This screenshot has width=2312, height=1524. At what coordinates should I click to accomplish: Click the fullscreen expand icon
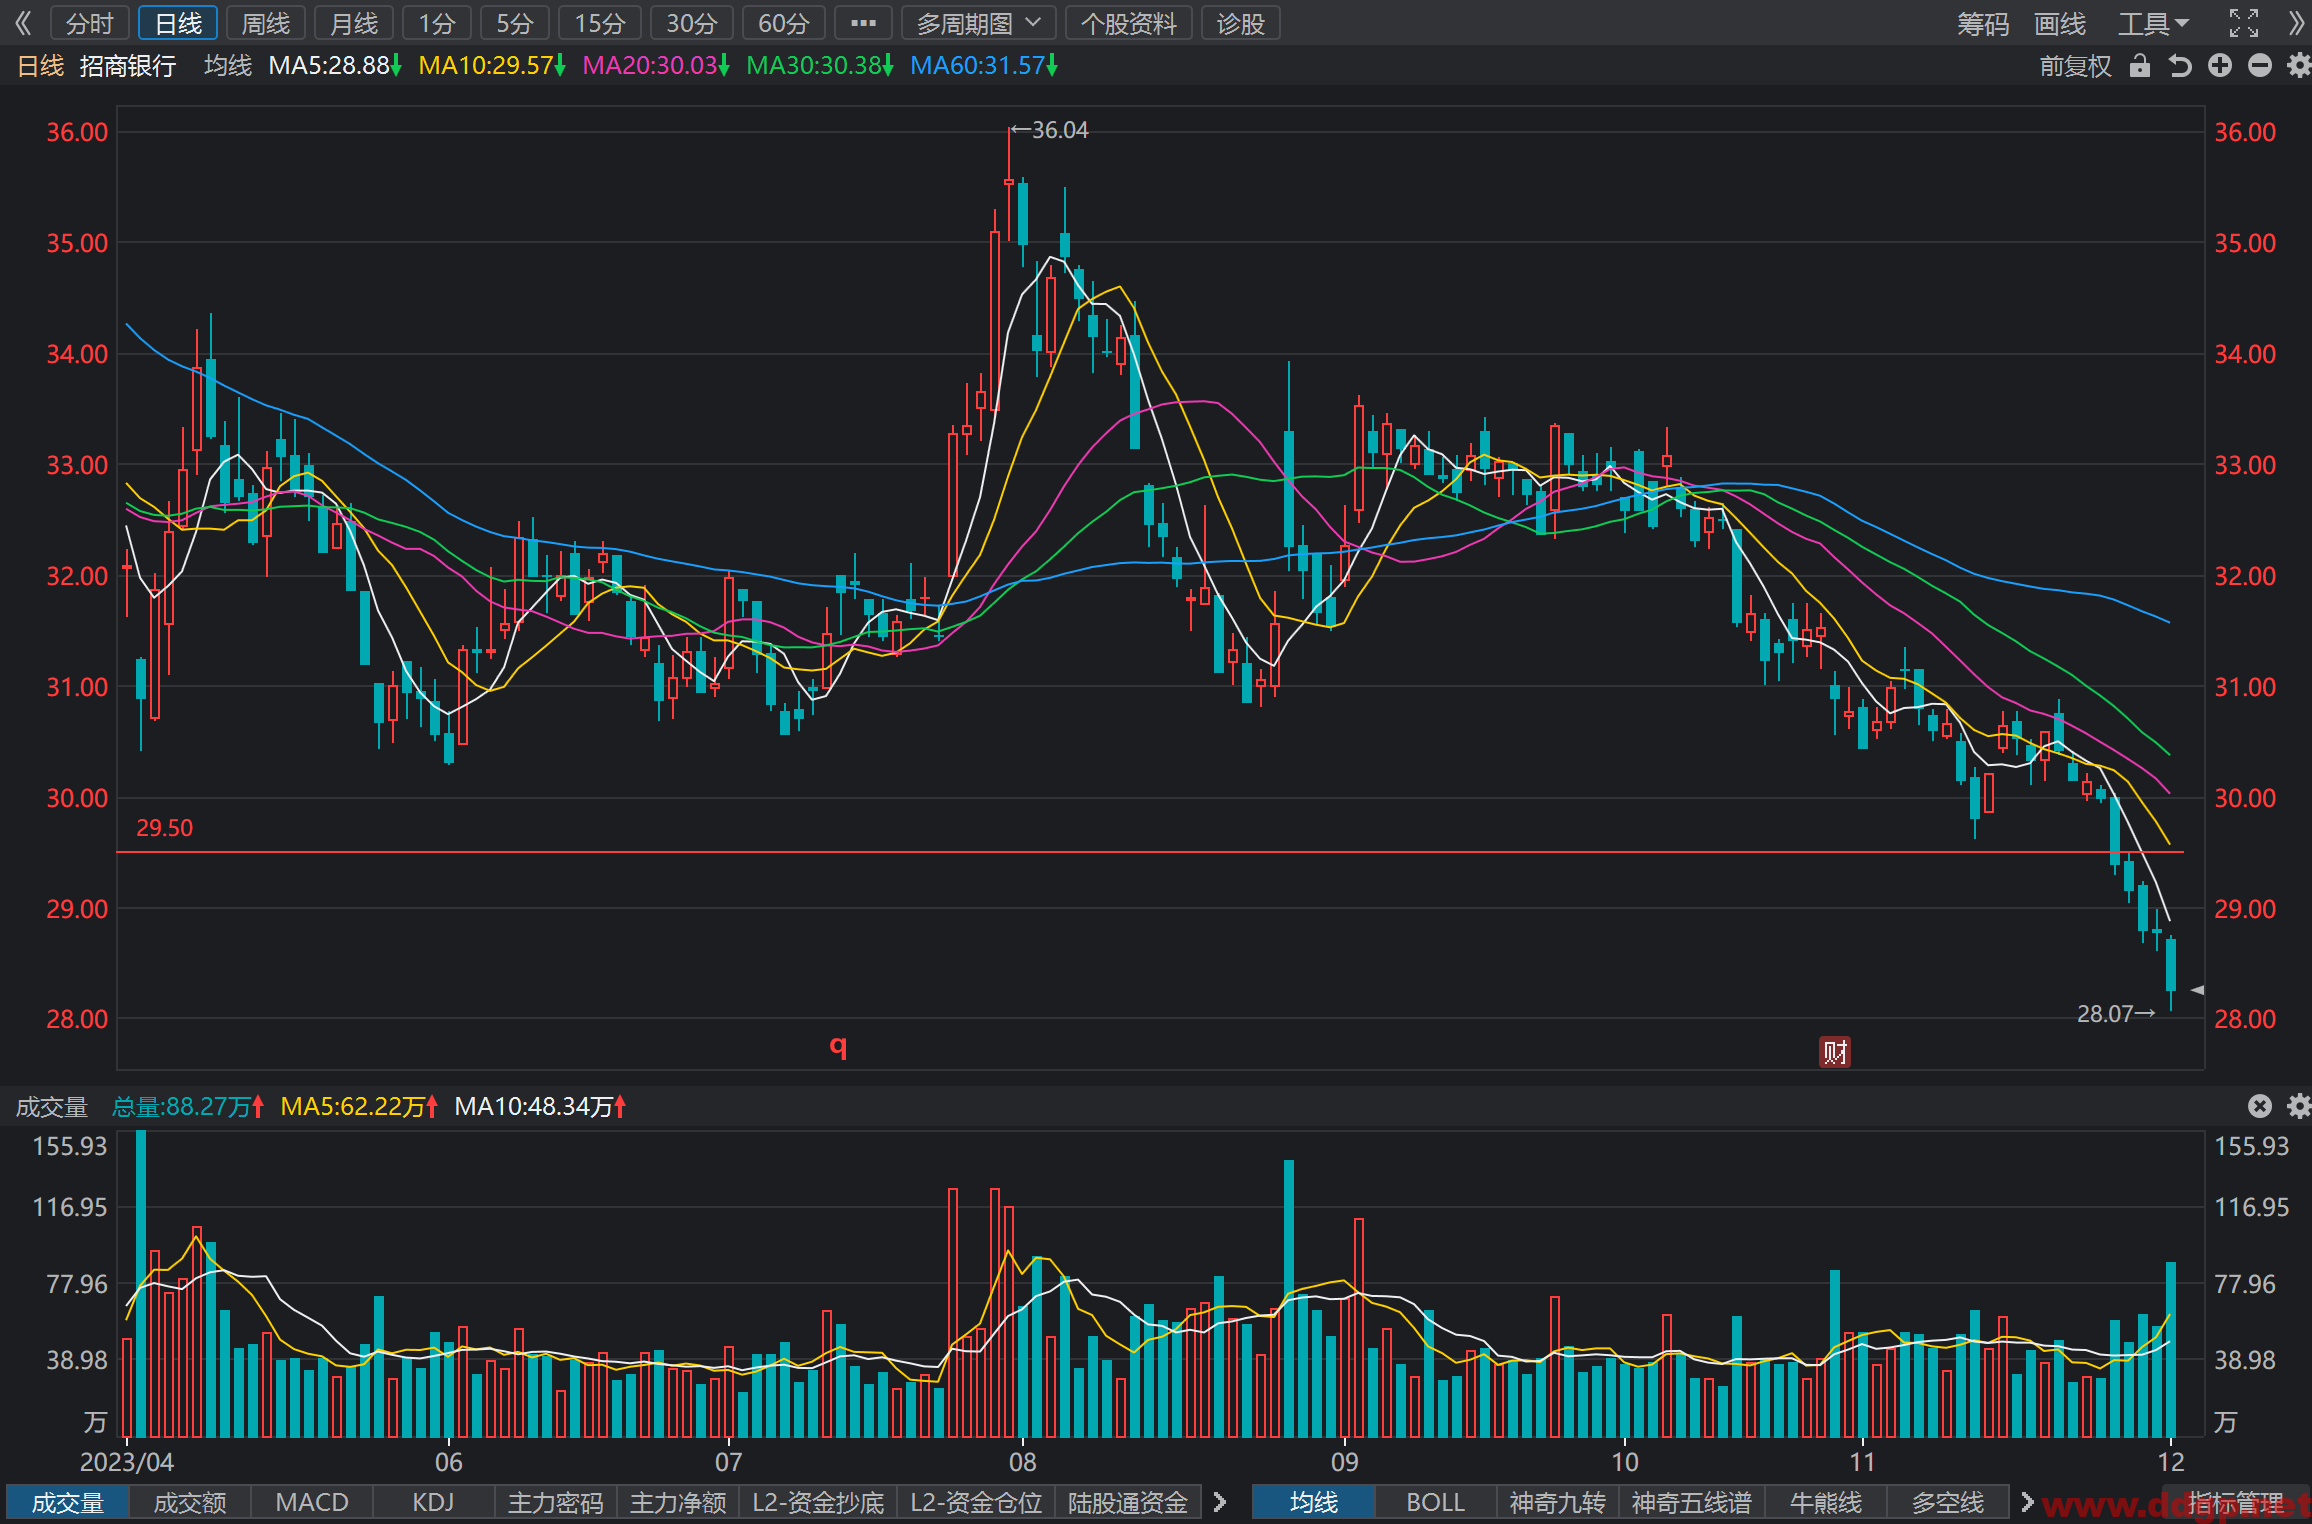(x=2244, y=23)
